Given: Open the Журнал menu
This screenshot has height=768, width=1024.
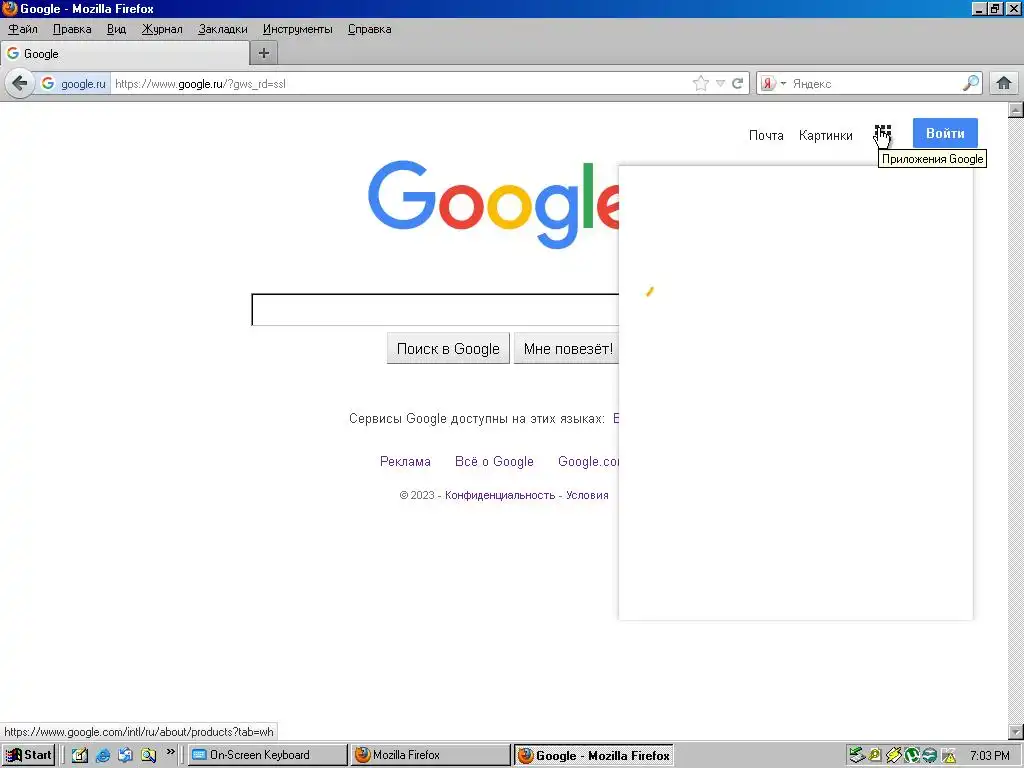Looking at the screenshot, I should click(162, 29).
